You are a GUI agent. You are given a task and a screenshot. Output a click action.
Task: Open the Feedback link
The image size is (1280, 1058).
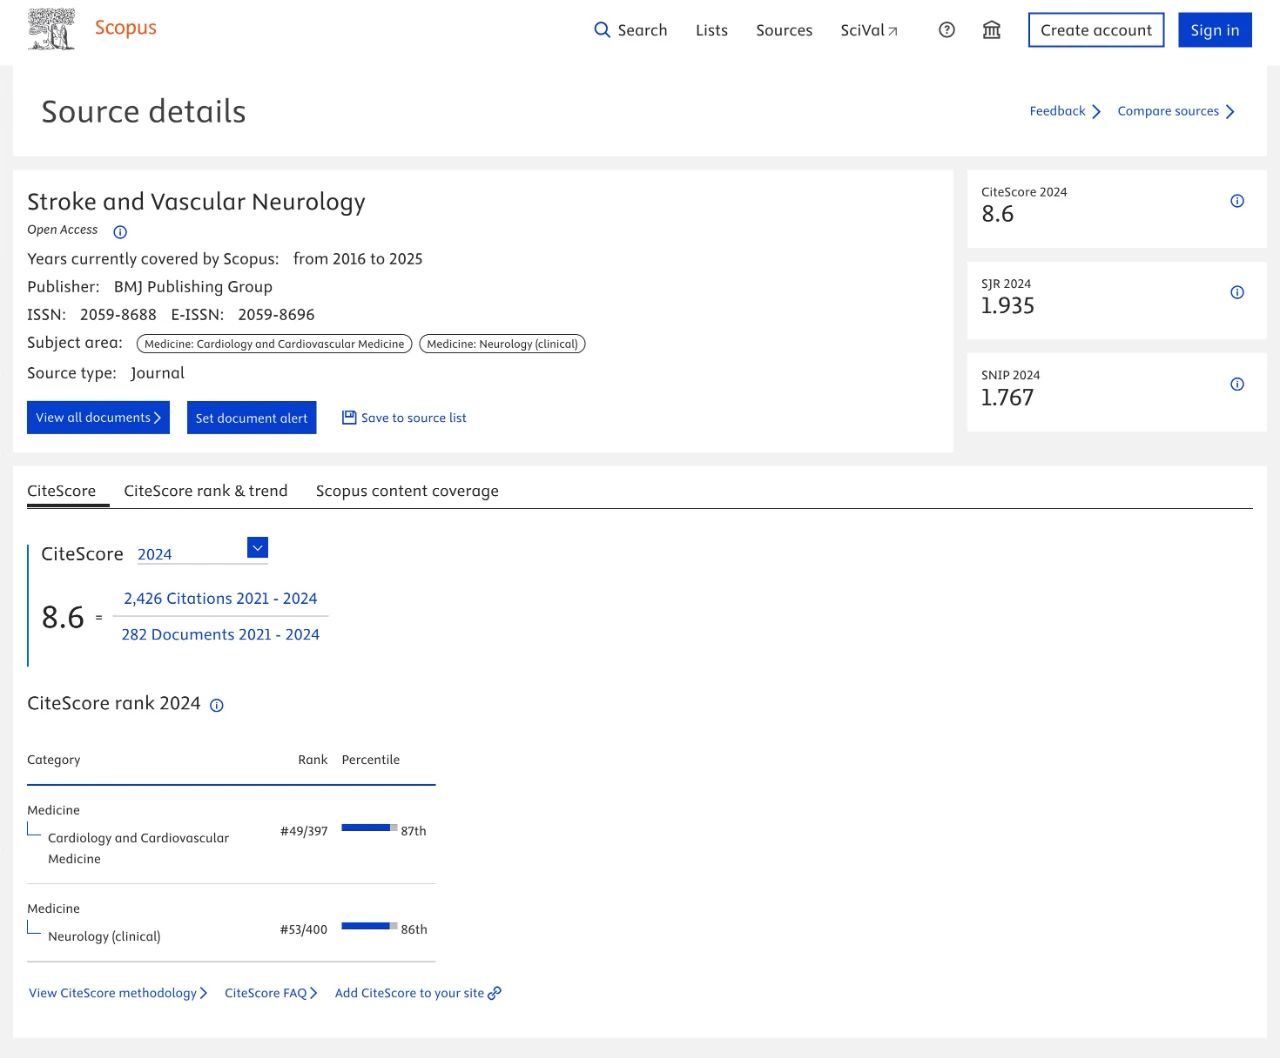pos(1064,111)
